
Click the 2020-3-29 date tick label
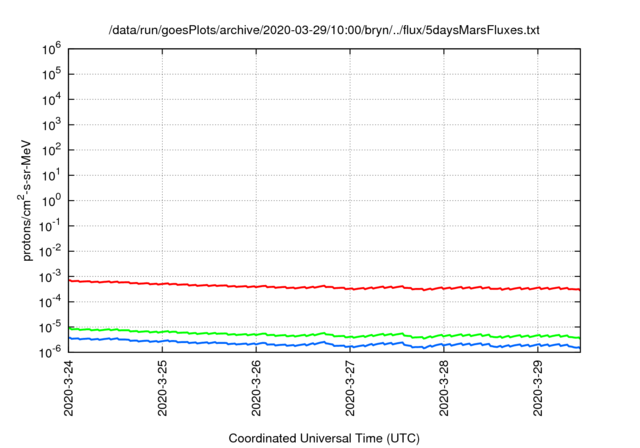pos(538,388)
